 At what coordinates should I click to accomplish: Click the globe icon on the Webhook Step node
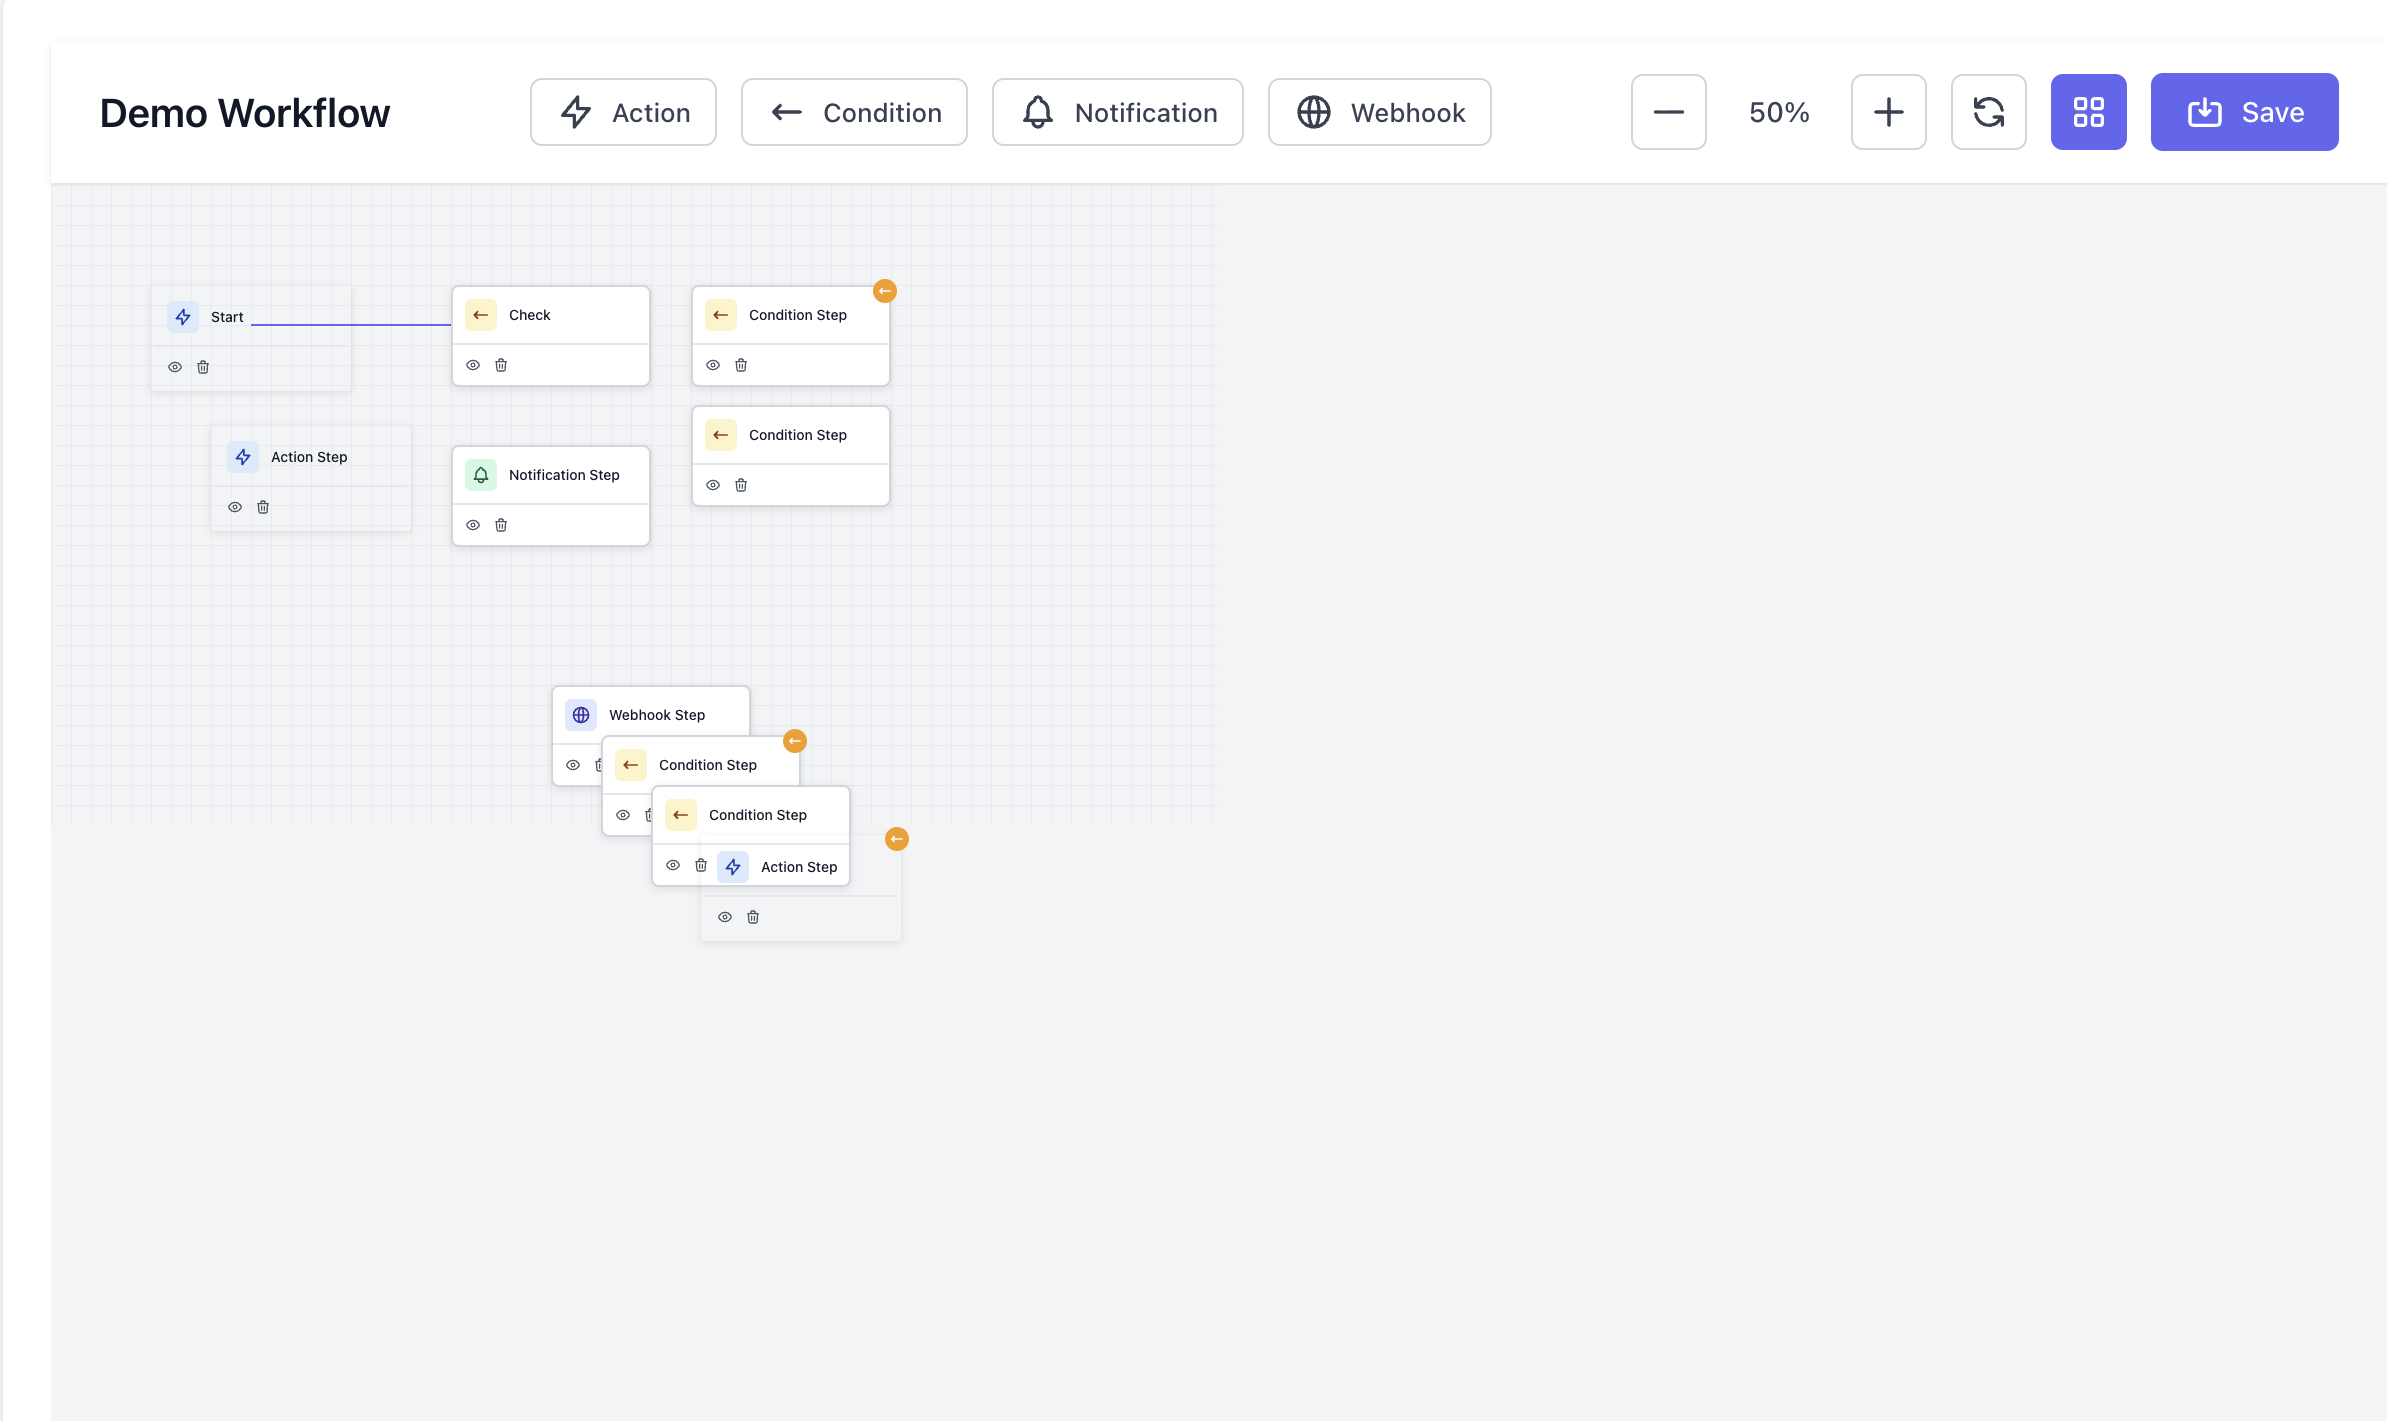[x=581, y=714]
